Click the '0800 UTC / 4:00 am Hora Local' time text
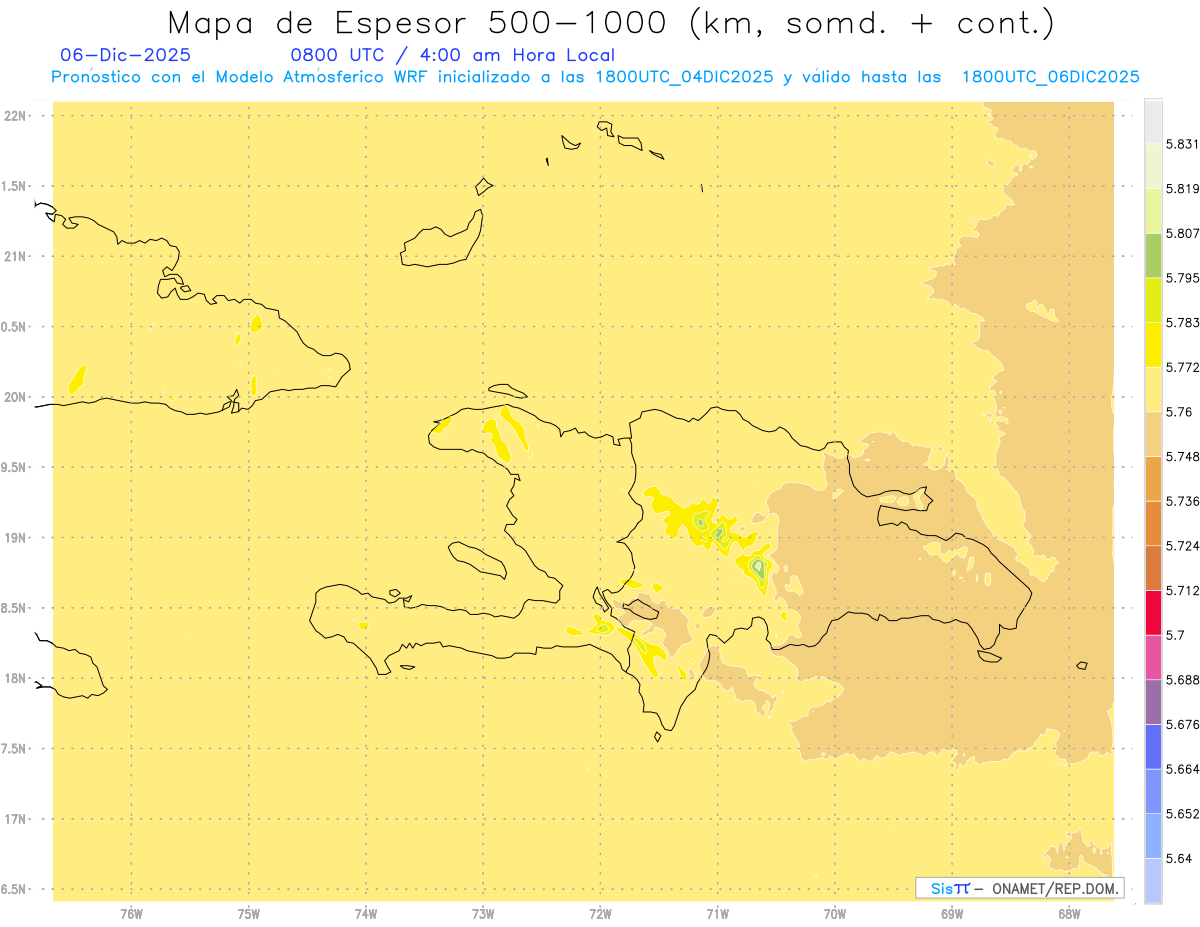Screen dimensions: 1200x927 tap(452, 55)
